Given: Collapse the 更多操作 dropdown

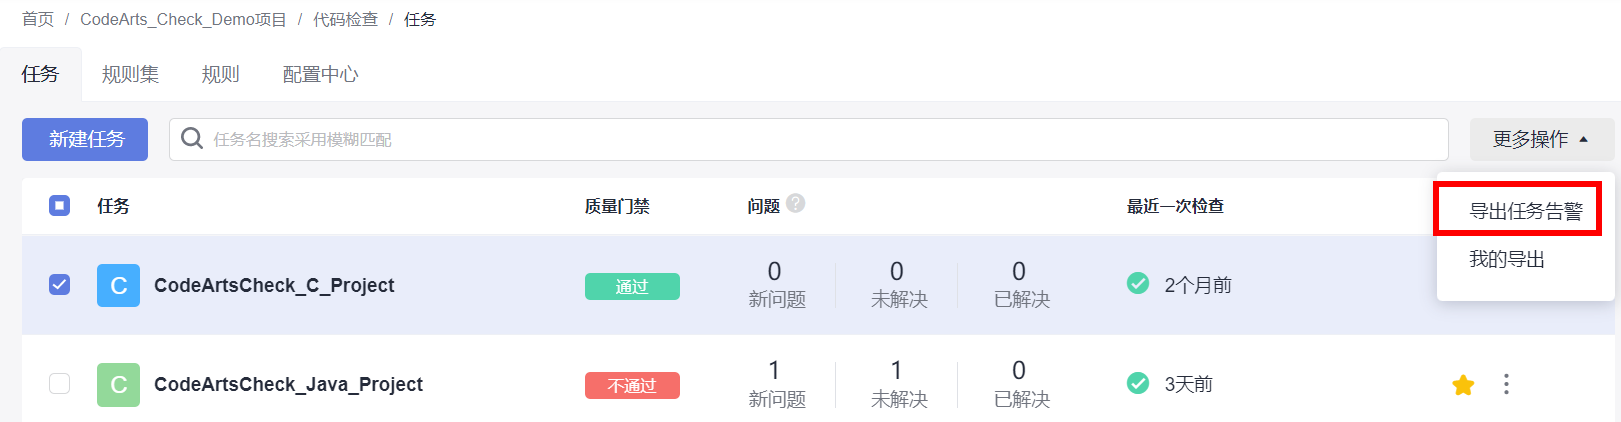Looking at the screenshot, I should click(x=1541, y=139).
